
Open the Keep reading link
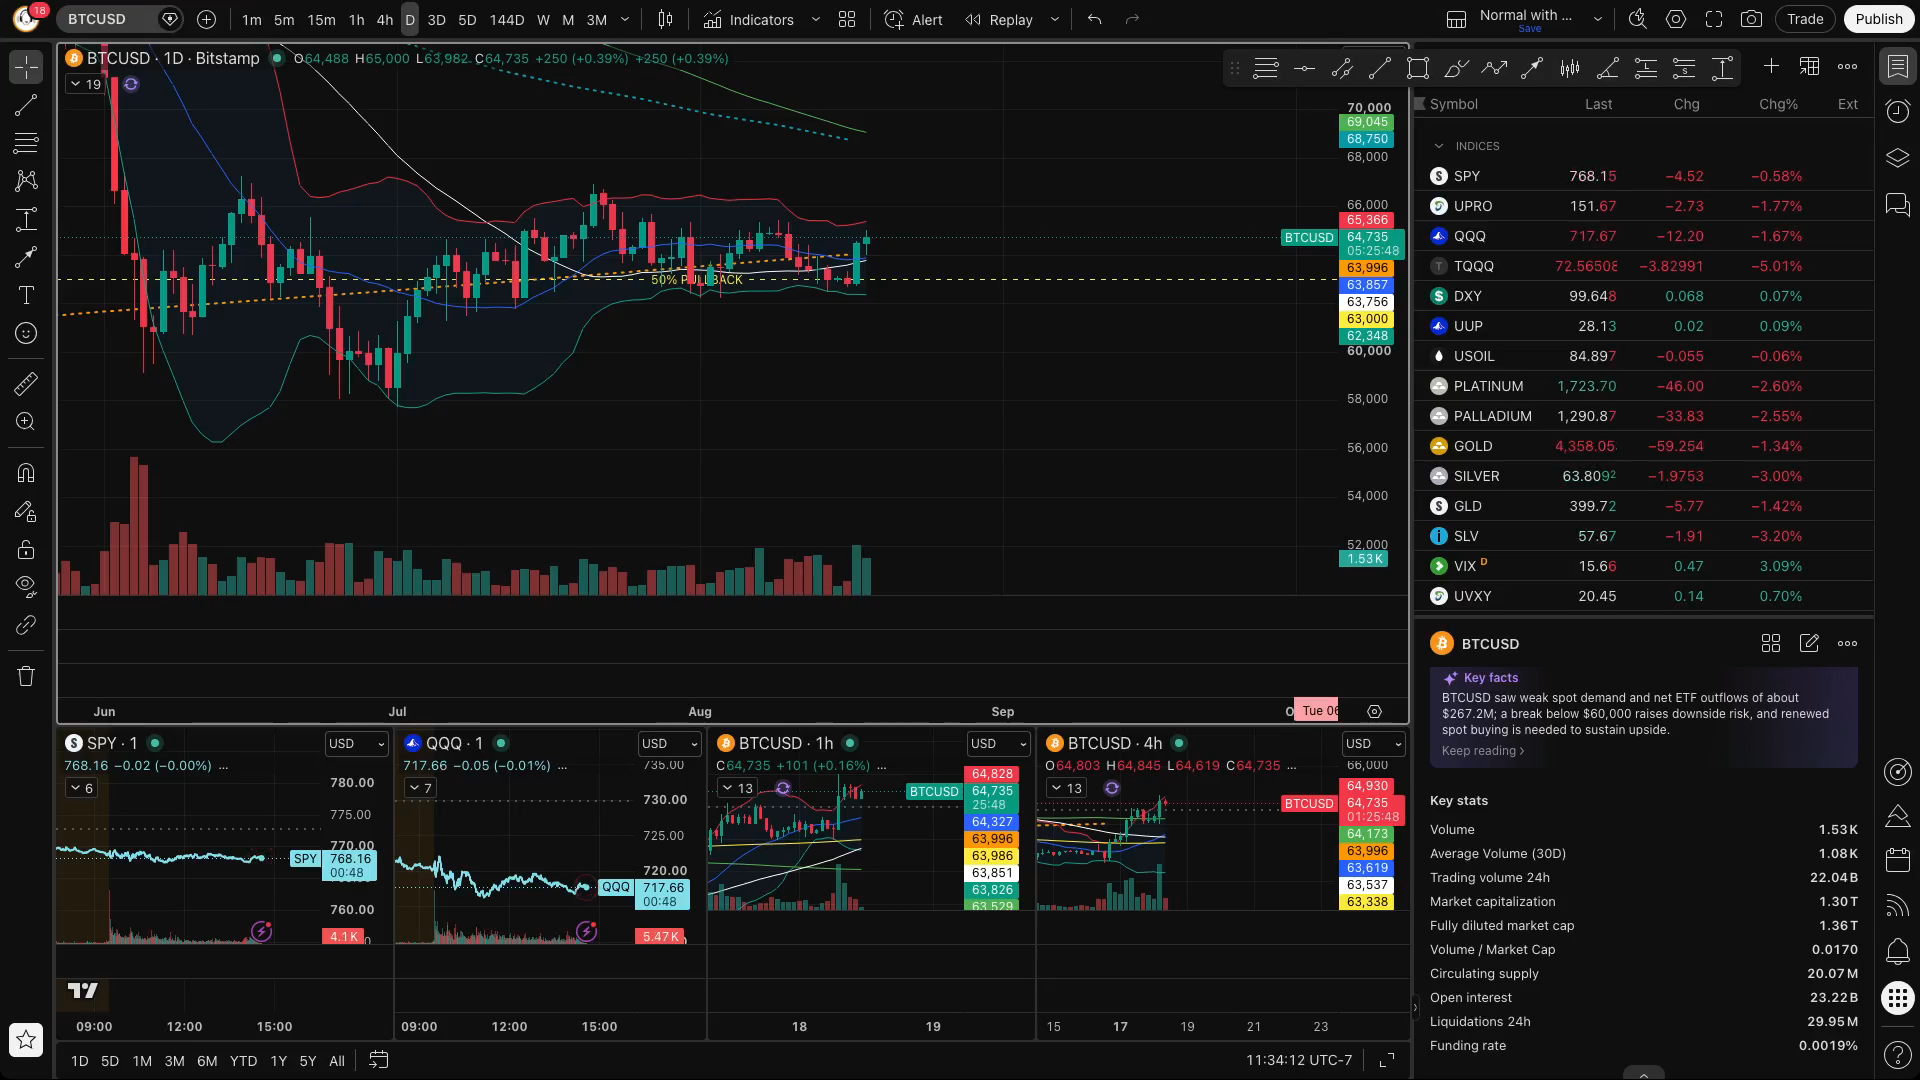pyautogui.click(x=1483, y=751)
